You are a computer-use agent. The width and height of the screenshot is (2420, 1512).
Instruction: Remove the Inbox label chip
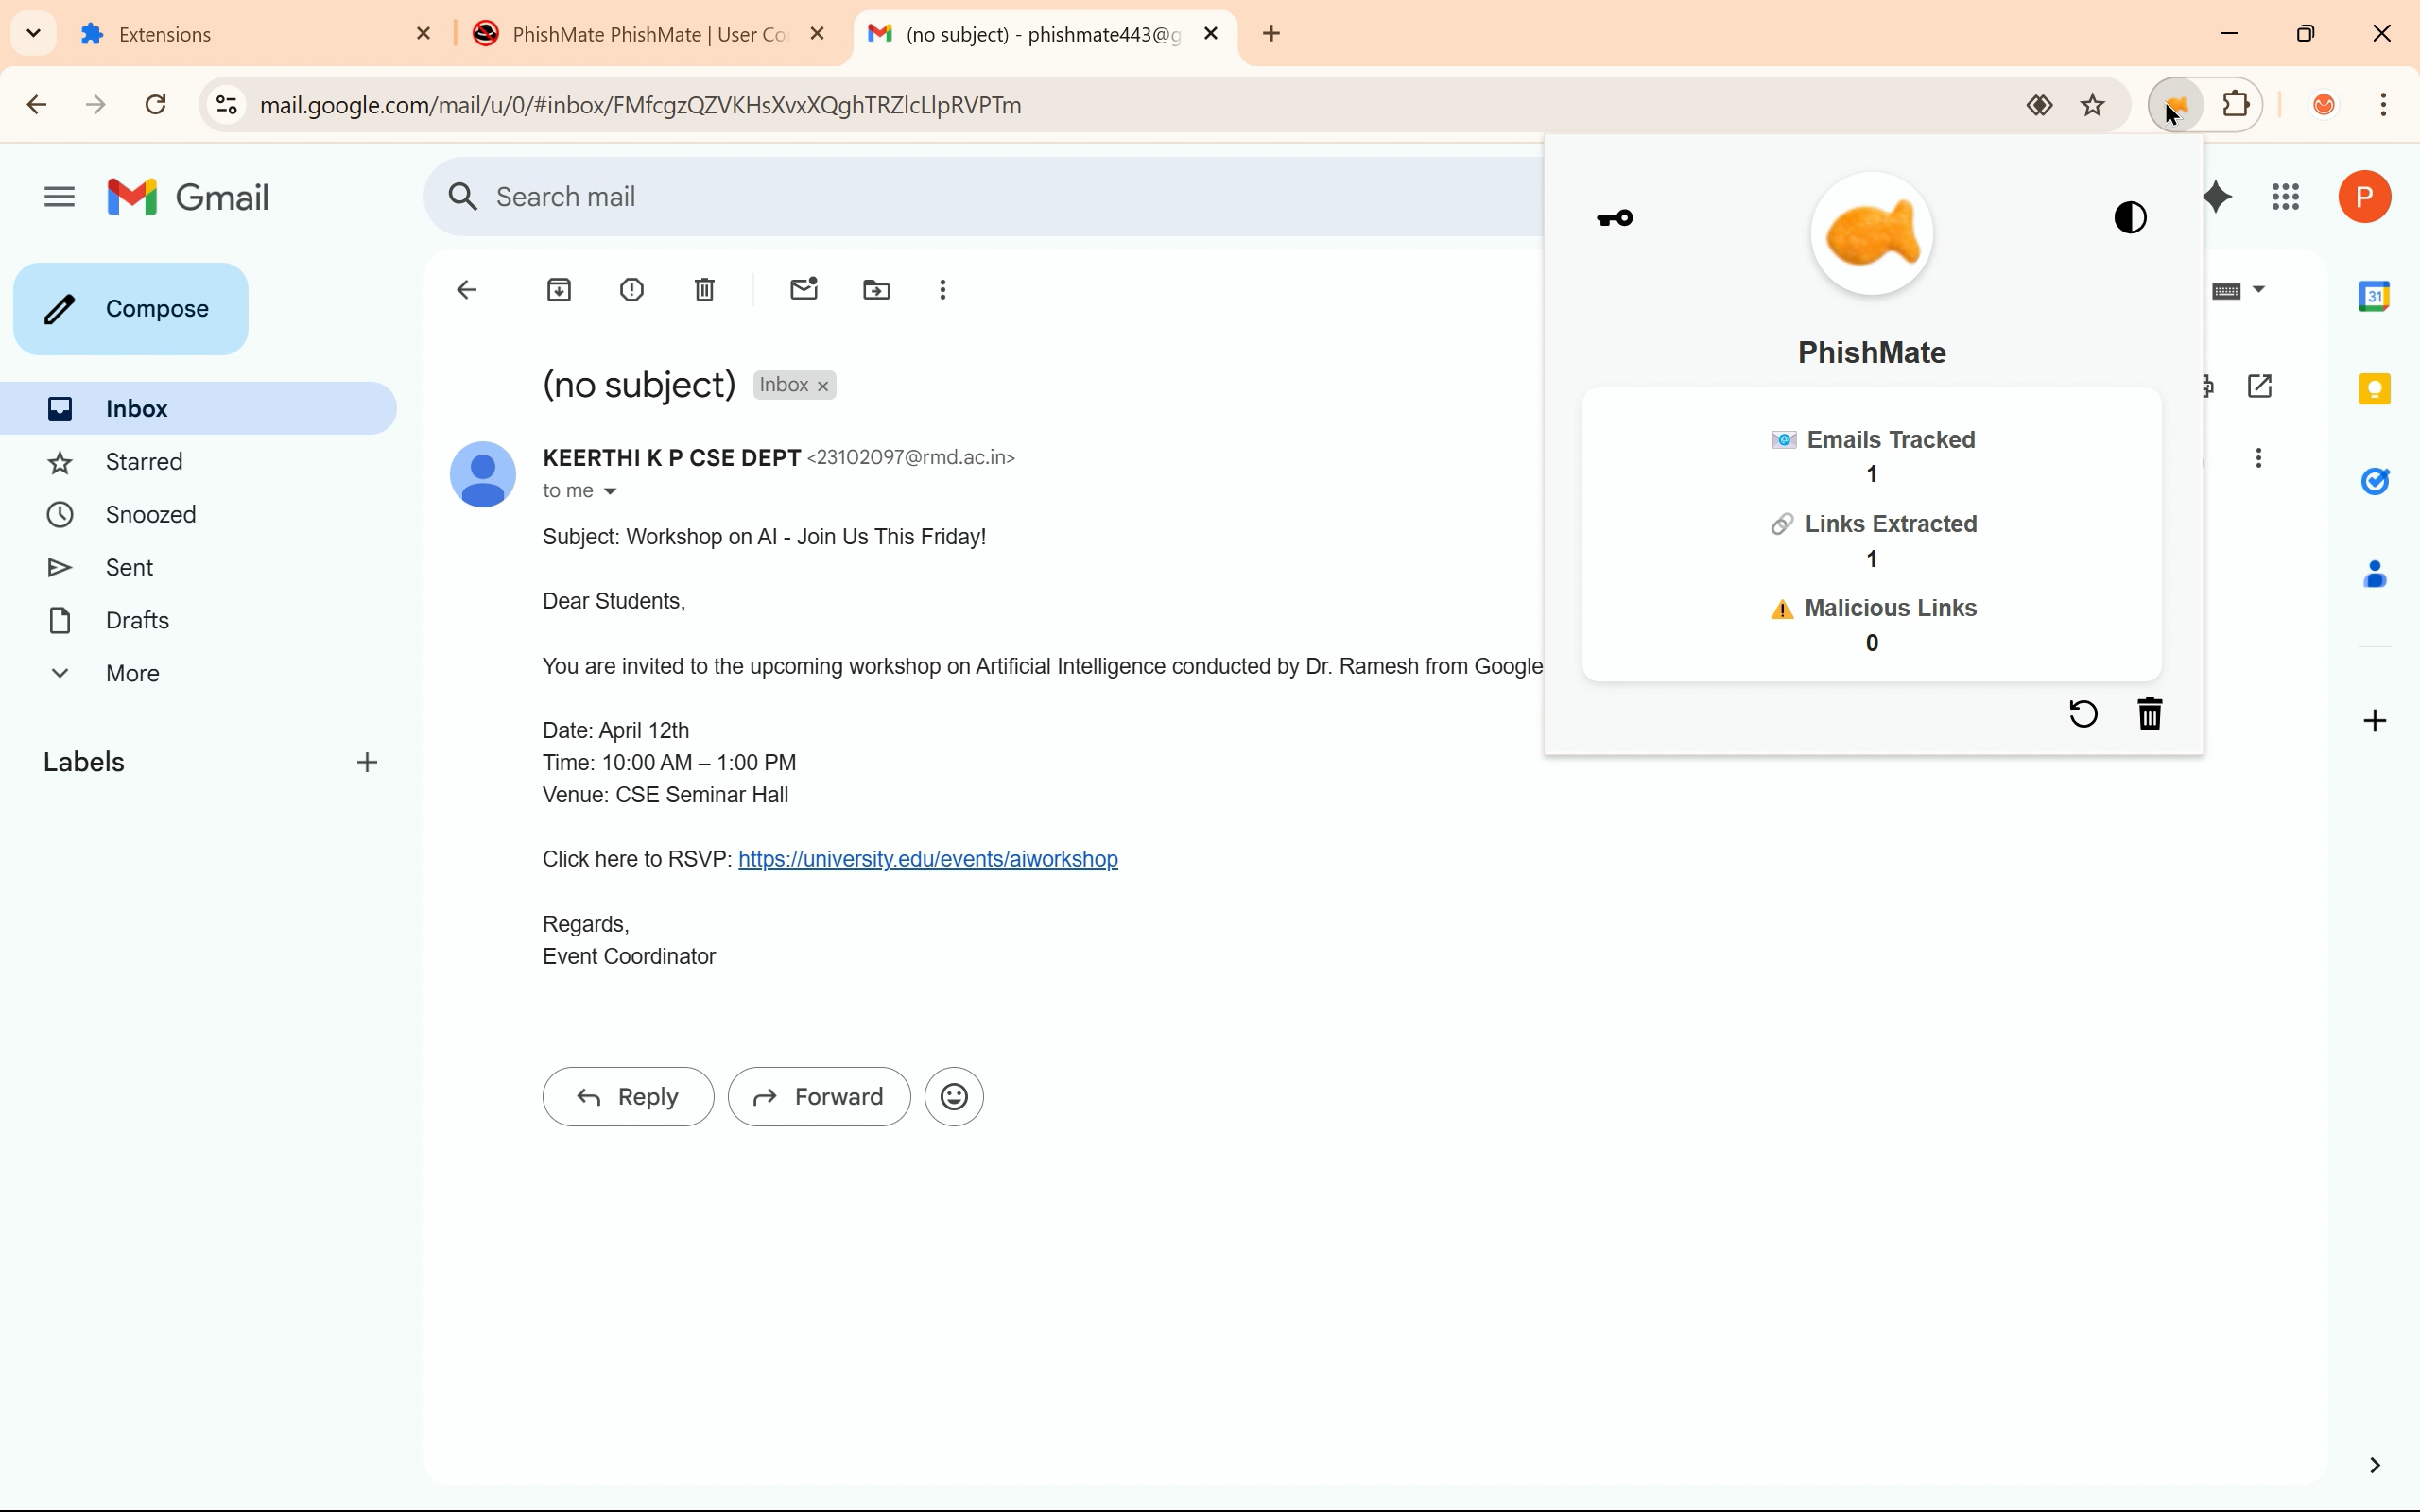click(823, 387)
